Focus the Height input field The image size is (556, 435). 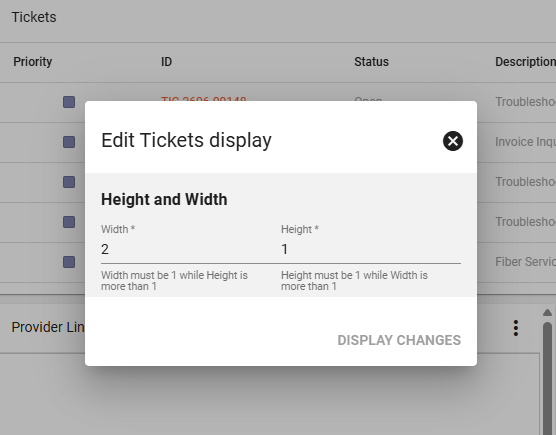point(371,249)
